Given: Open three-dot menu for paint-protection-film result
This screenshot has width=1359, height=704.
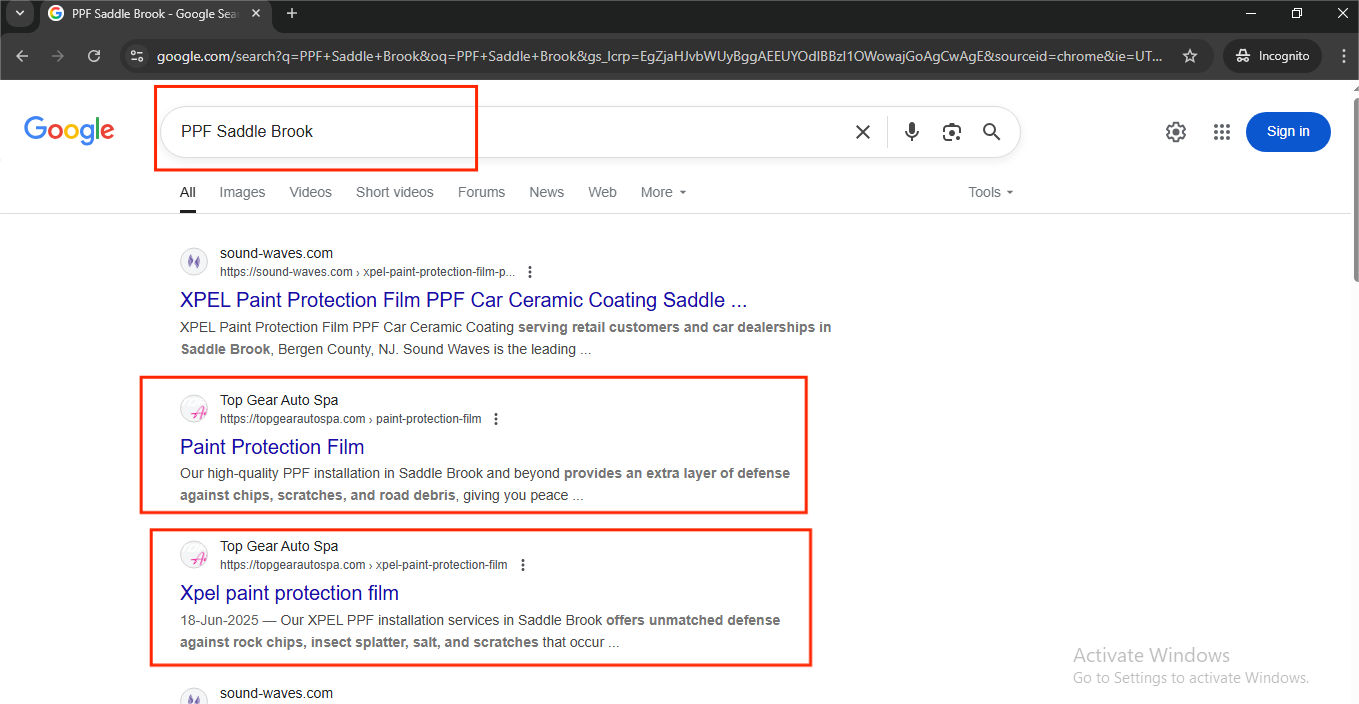Looking at the screenshot, I should (x=496, y=419).
